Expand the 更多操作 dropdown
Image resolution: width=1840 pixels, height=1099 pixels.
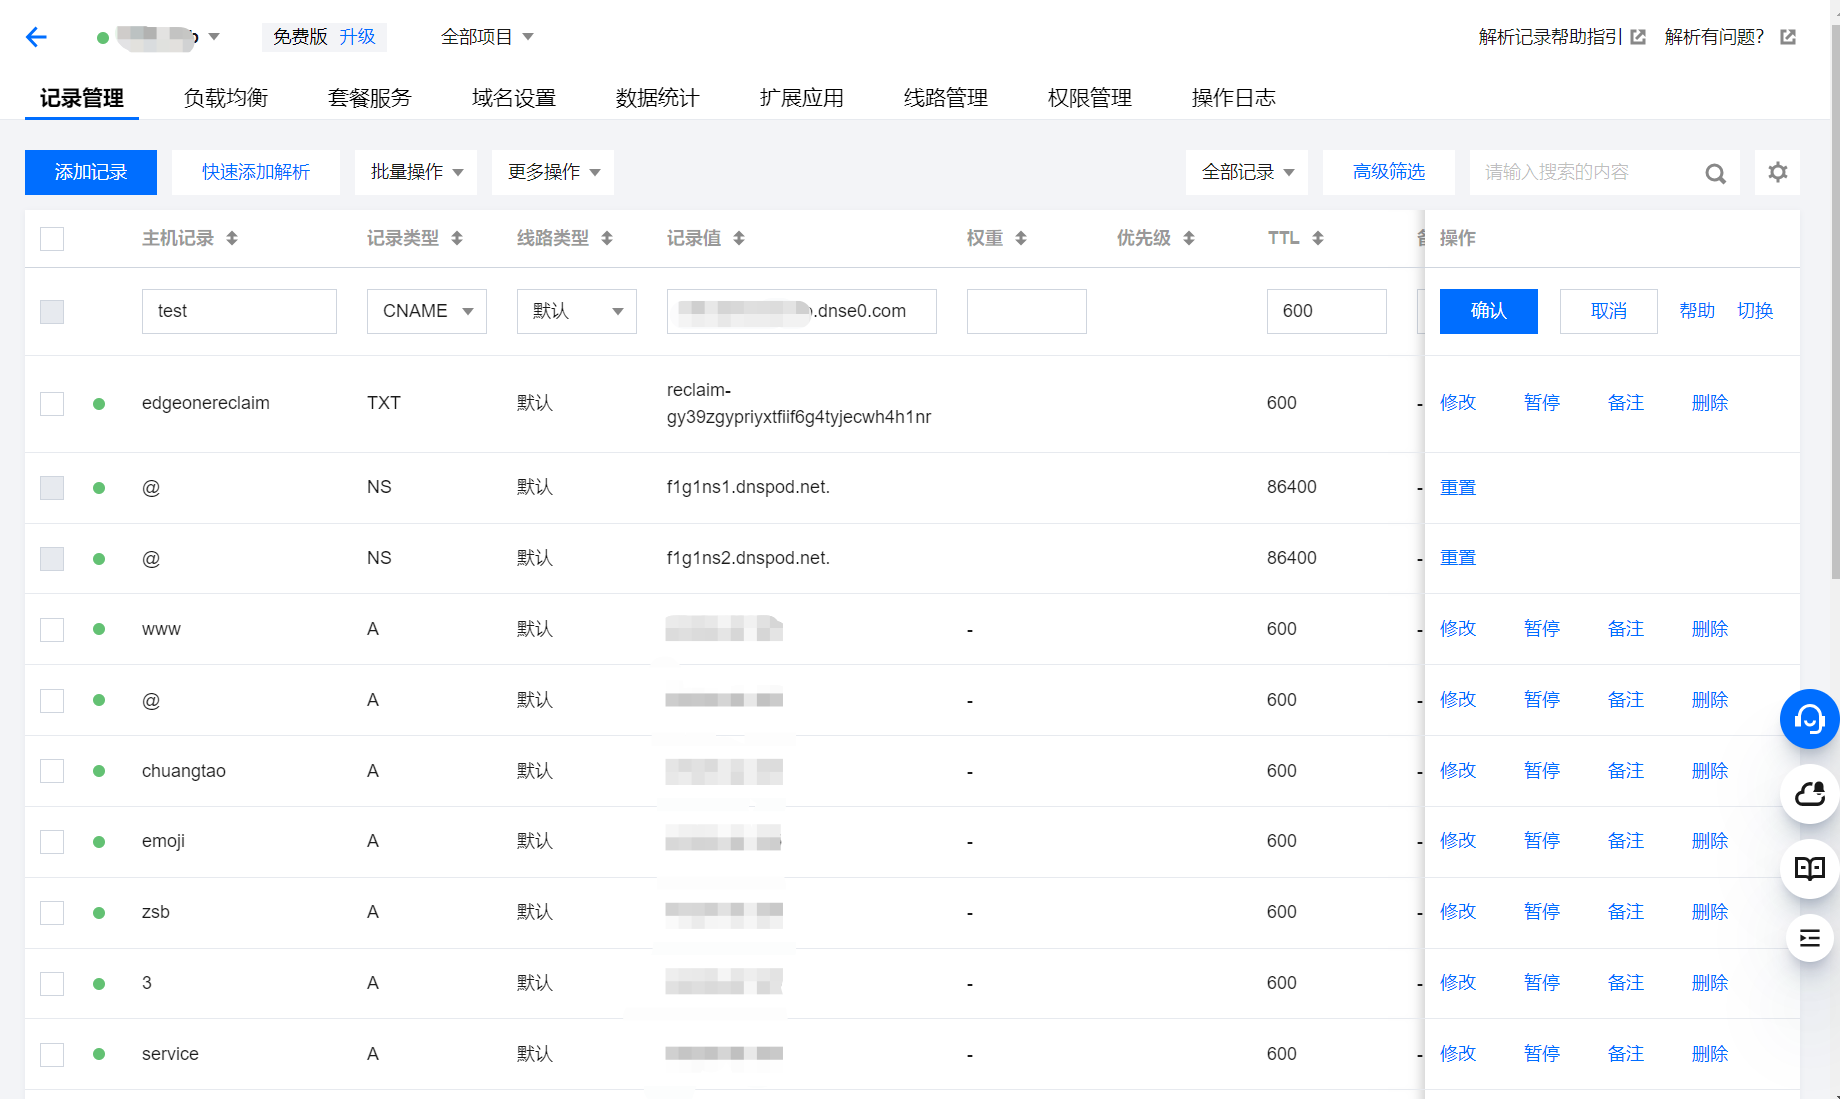pyautogui.click(x=553, y=172)
